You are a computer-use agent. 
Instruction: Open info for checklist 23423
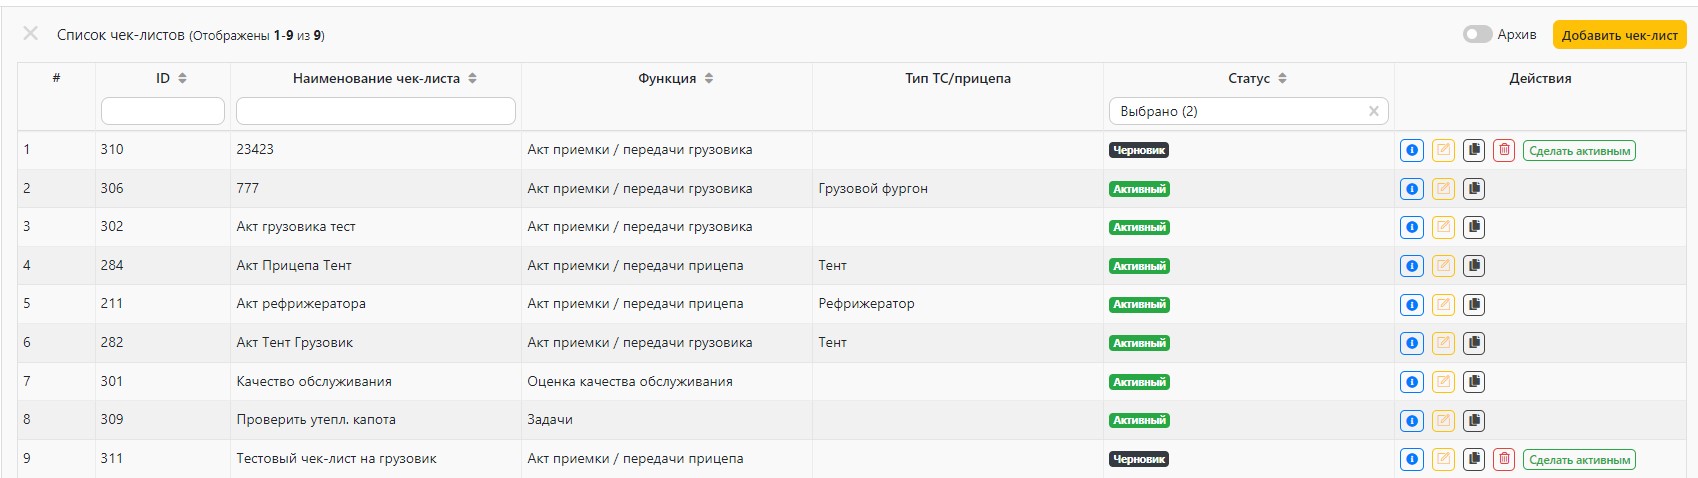(1411, 151)
